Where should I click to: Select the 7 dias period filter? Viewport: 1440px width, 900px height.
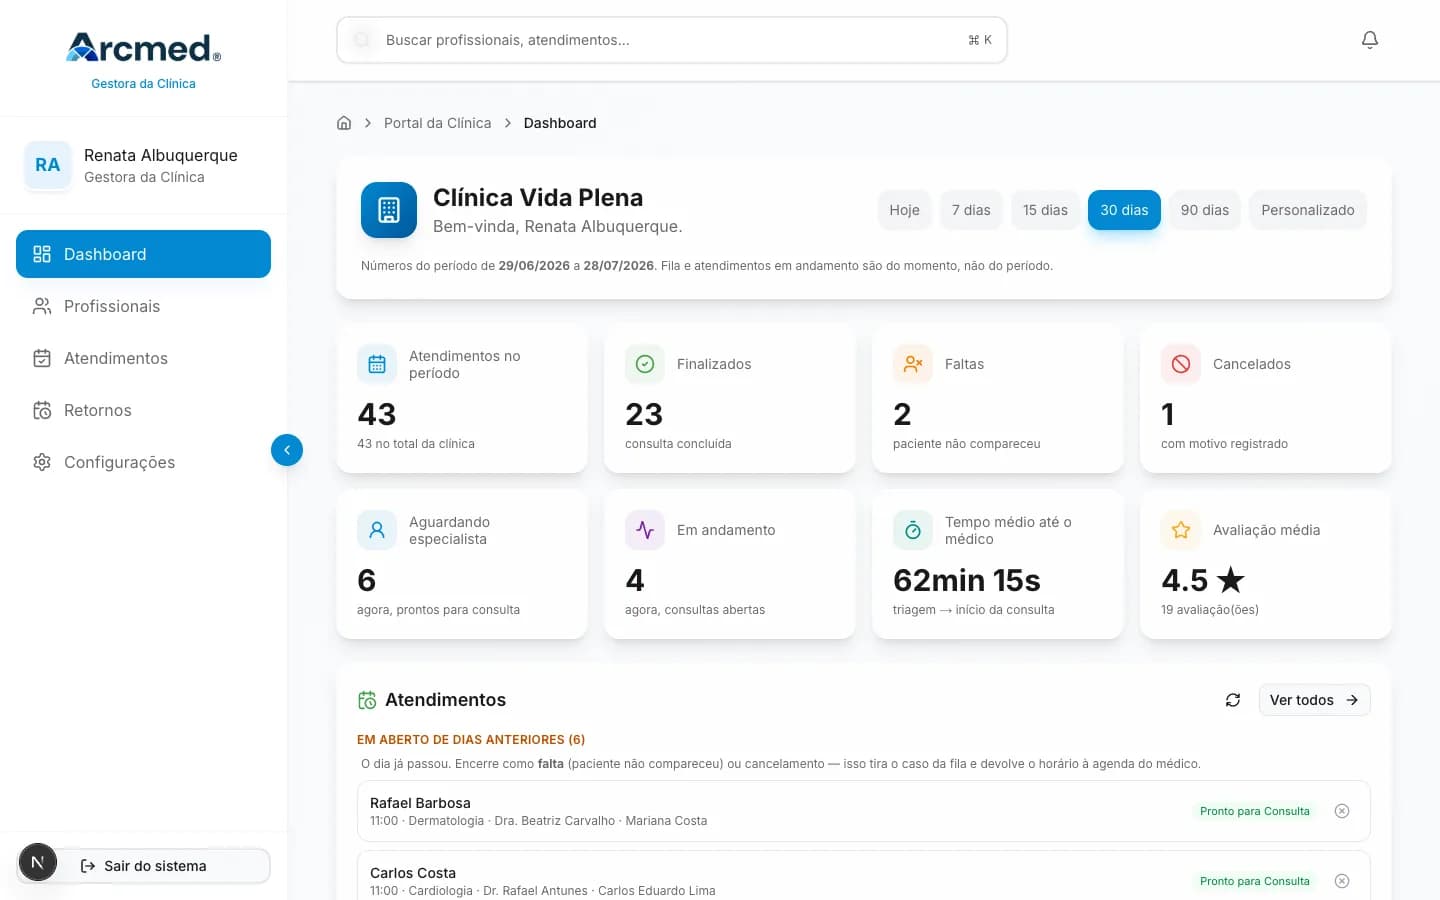point(971,210)
